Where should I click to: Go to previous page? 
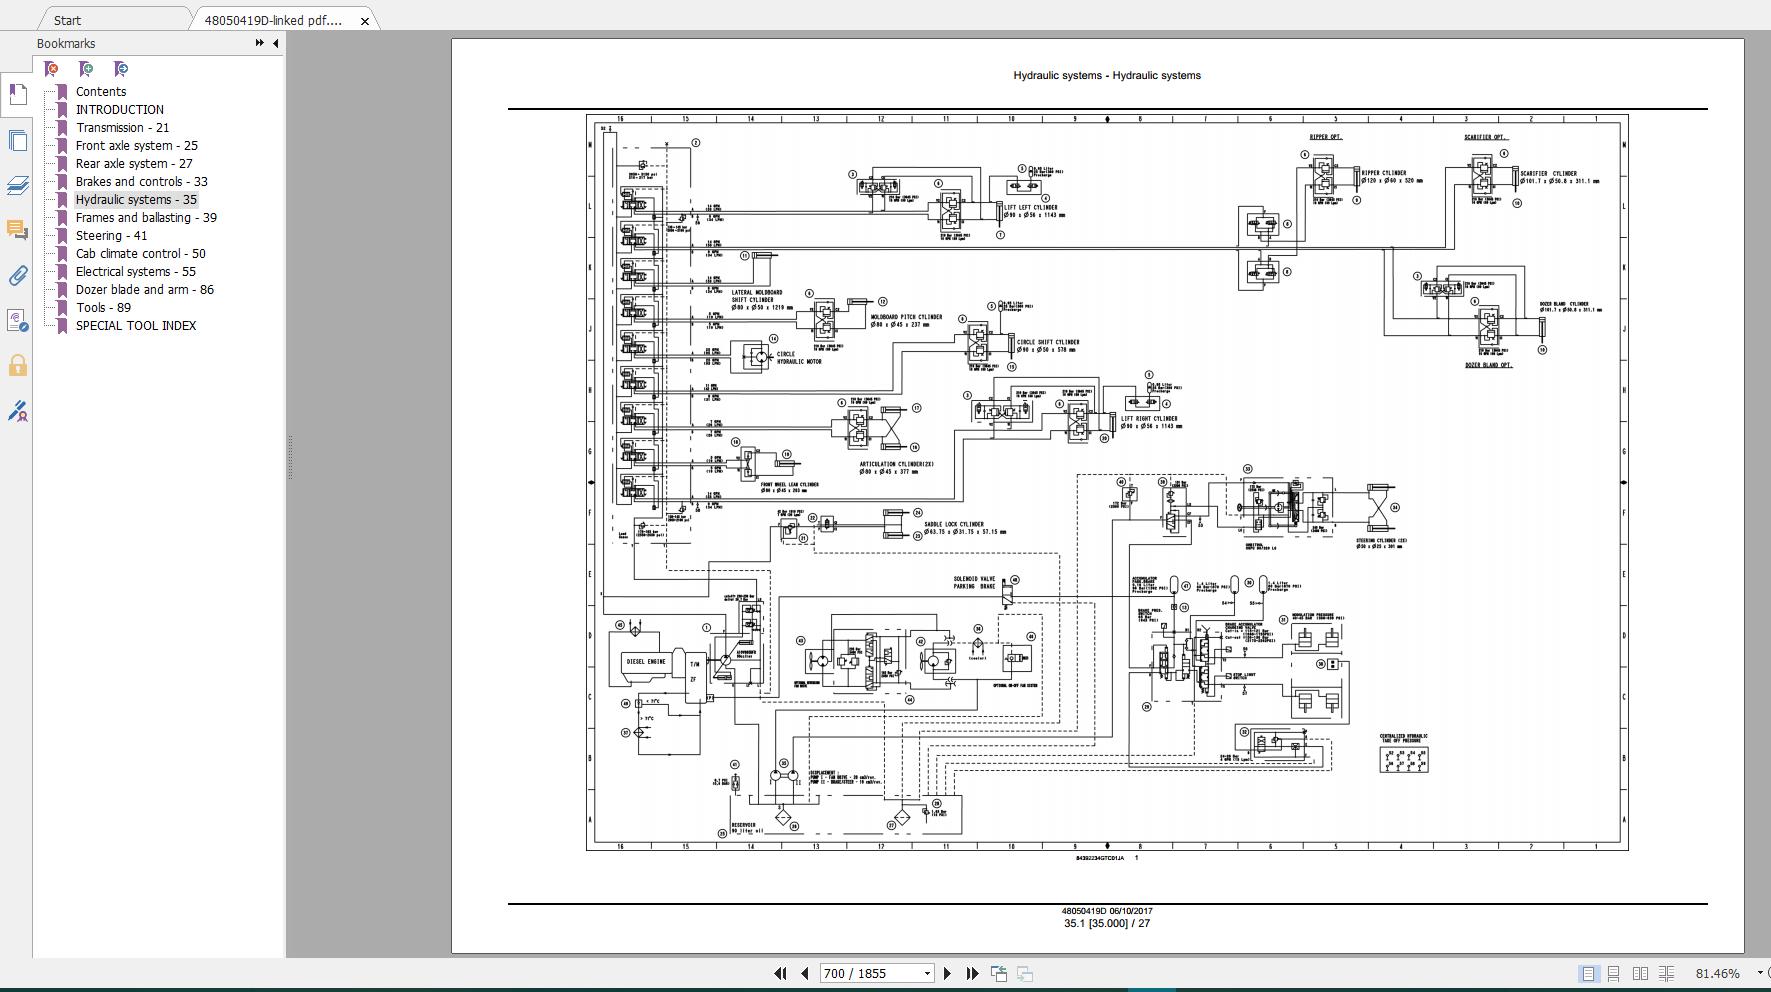(x=804, y=973)
